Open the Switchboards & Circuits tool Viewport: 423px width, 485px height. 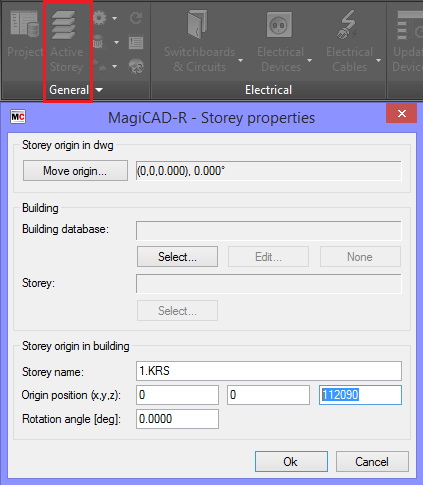(200, 41)
